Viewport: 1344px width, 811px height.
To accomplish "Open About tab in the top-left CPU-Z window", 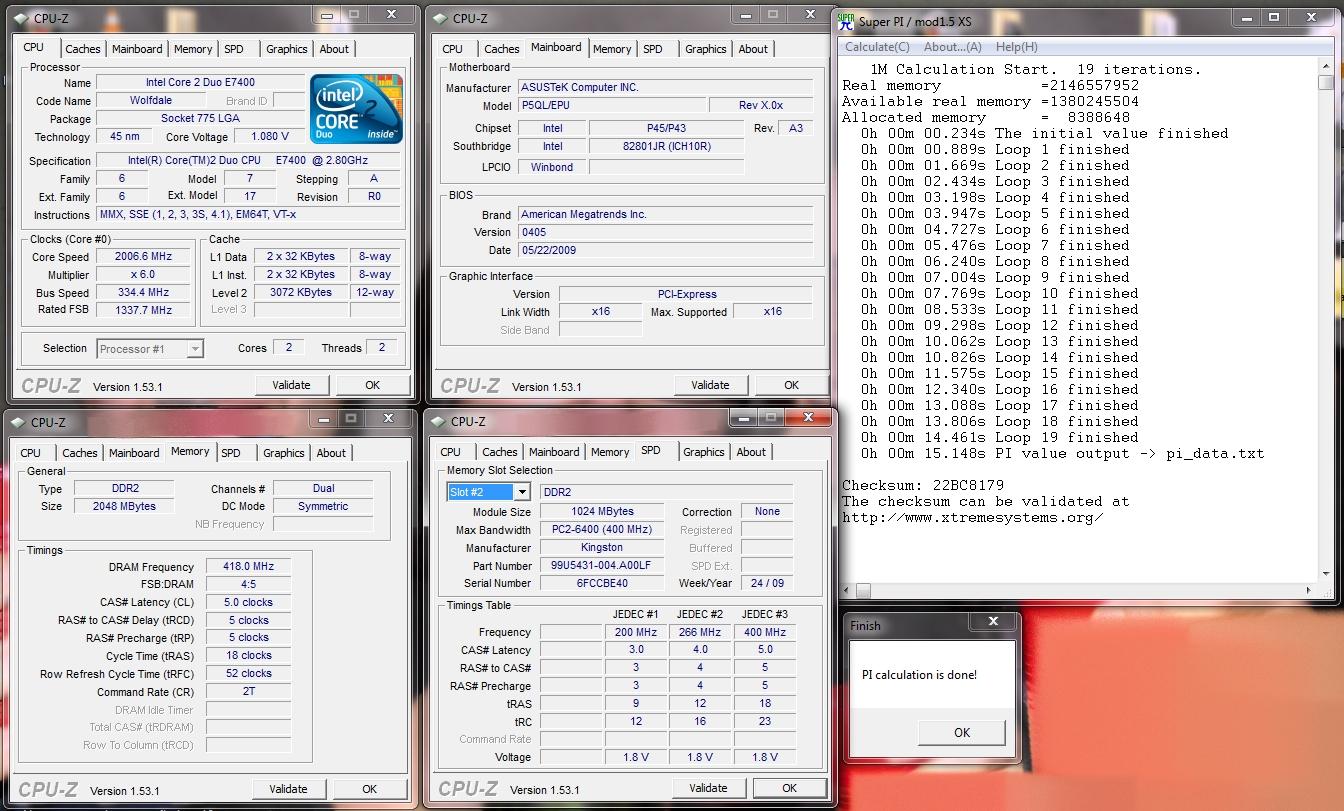I will coord(334,49).
